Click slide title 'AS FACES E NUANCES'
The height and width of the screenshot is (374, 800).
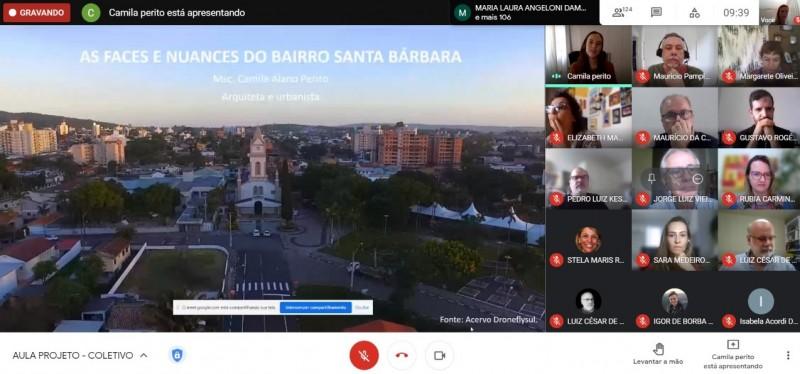270,56
